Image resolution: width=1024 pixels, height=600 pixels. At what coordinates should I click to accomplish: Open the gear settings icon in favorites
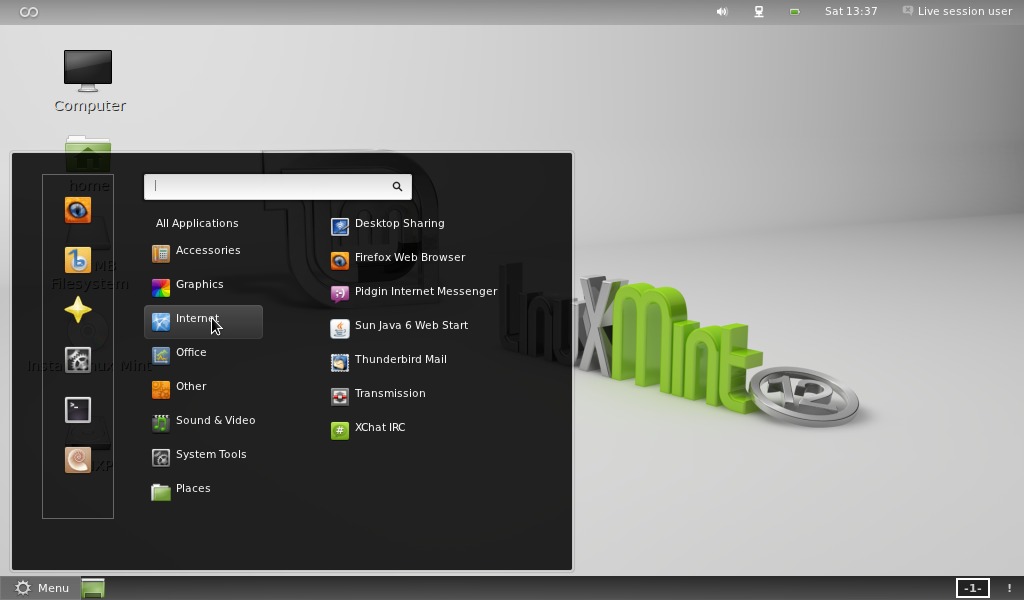pyautogui.click(x=78, y=360)
